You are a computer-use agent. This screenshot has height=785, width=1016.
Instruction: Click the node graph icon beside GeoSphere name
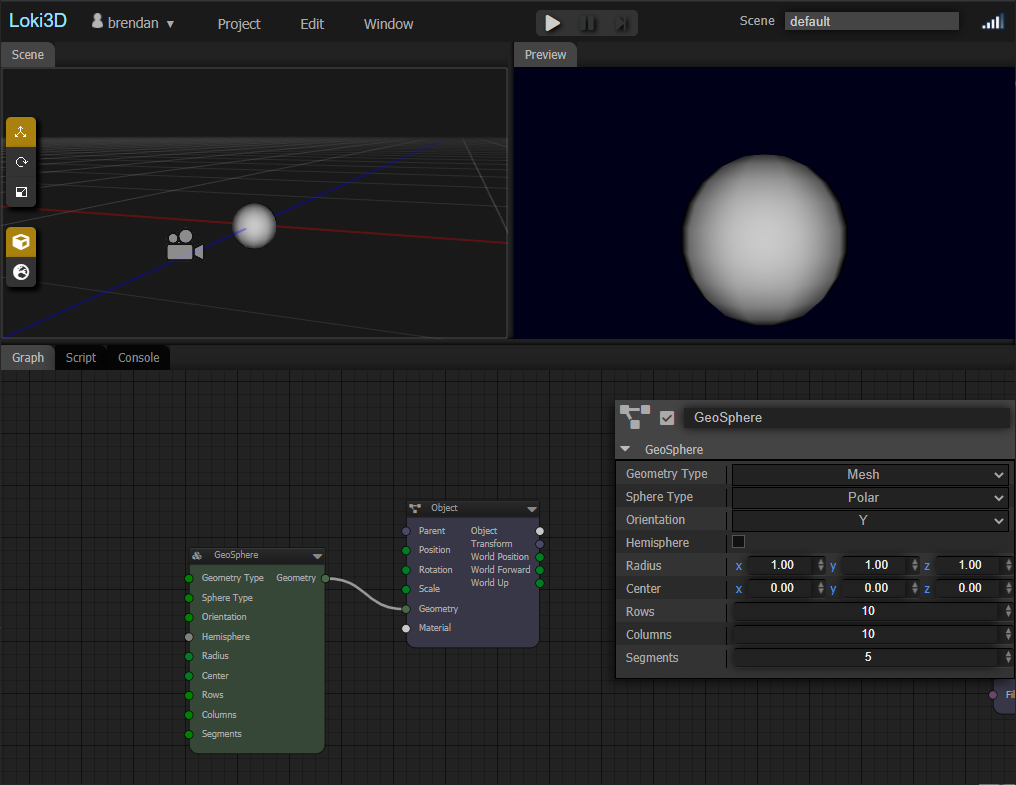(632, 417)
